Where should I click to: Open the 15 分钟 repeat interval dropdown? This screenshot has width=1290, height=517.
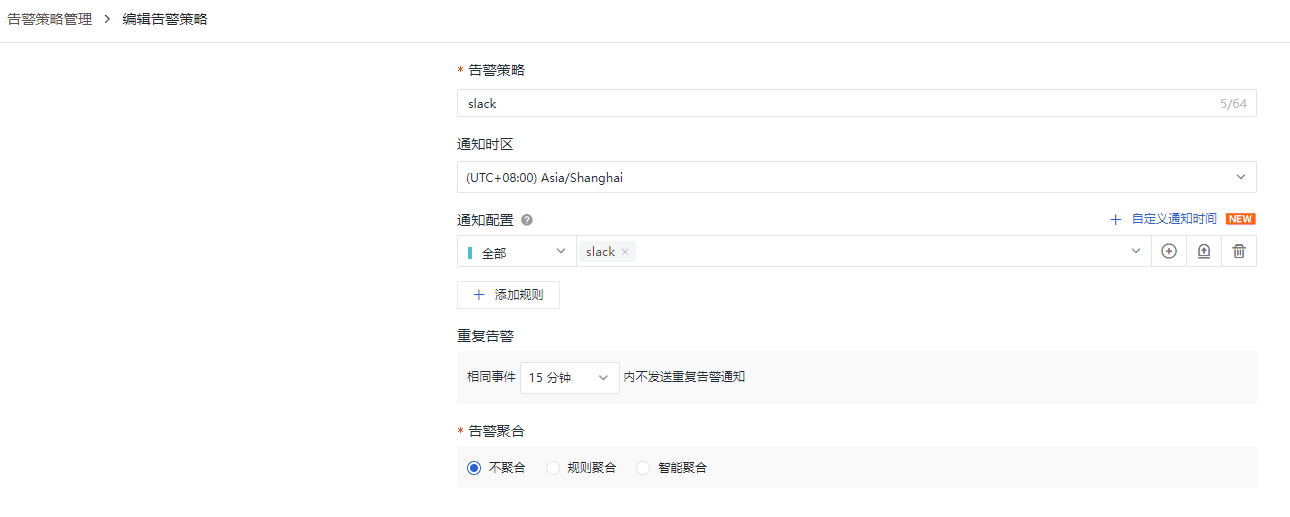pyautogui.click(x=569, y=377)
